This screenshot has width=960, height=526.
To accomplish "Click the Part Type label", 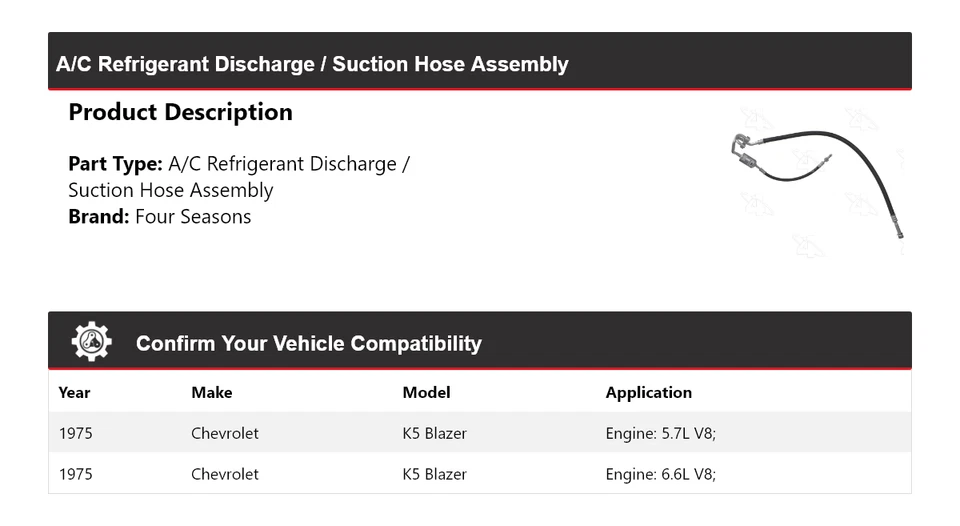I will [115, 164].
